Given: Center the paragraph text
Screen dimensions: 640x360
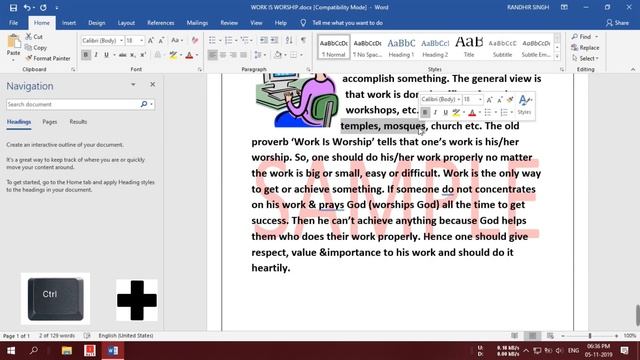Looking at the screenshot, I should coord(223,55).
